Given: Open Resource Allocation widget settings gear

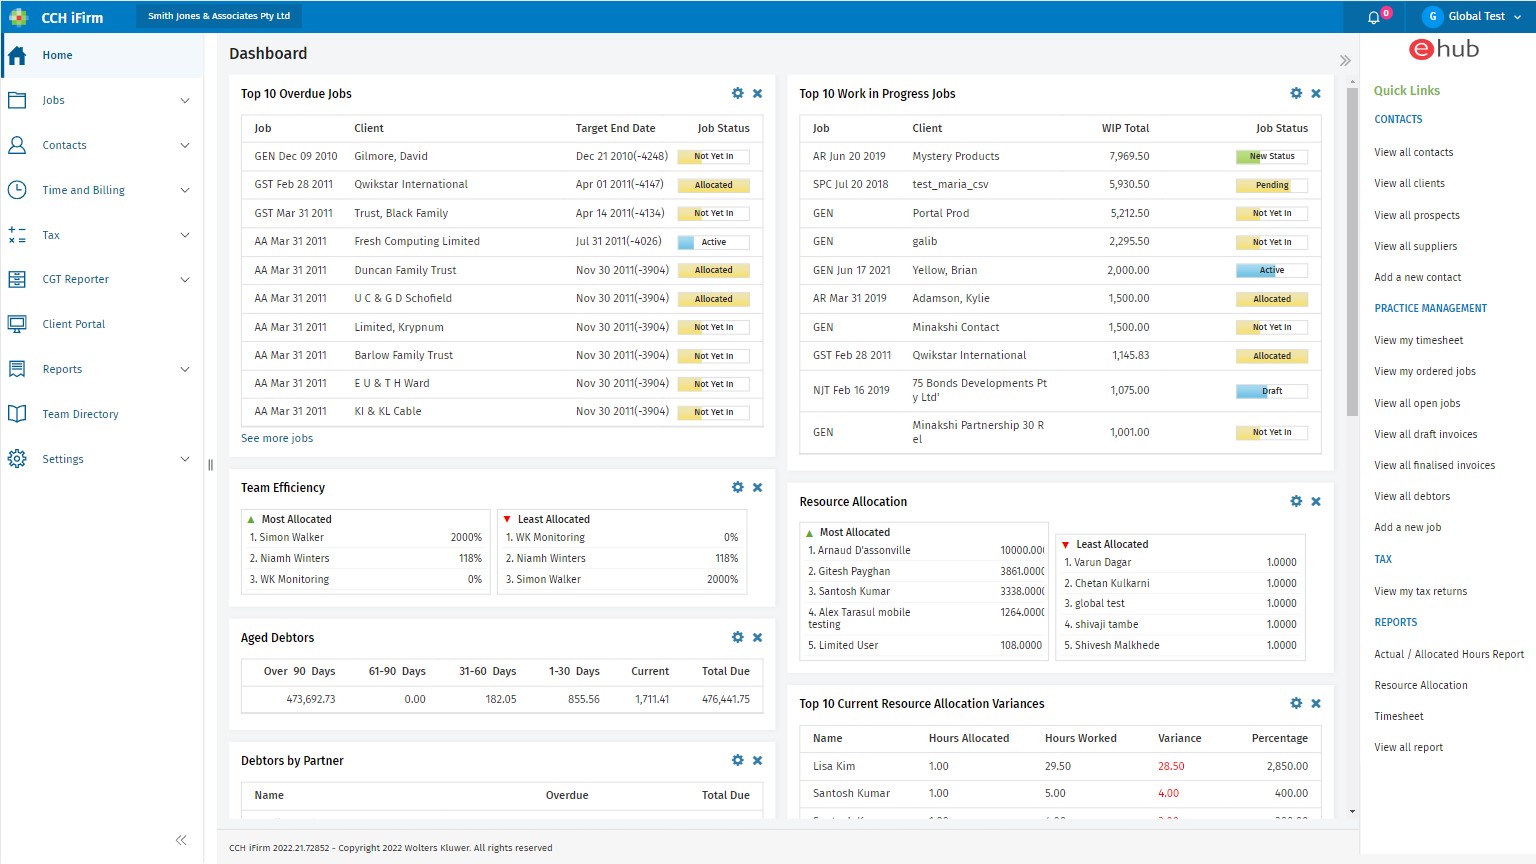Looking at the screenshot, I should point(1296,501).
